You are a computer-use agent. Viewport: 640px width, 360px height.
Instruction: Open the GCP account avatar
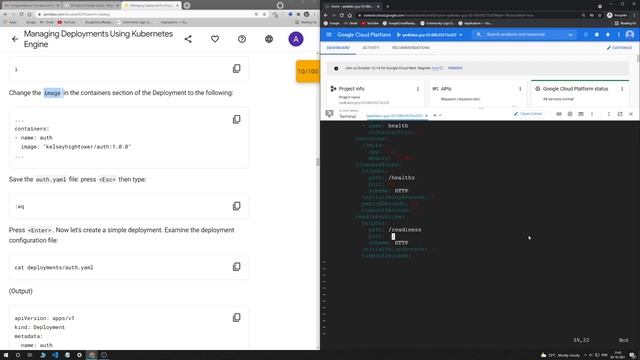(630, 35)
